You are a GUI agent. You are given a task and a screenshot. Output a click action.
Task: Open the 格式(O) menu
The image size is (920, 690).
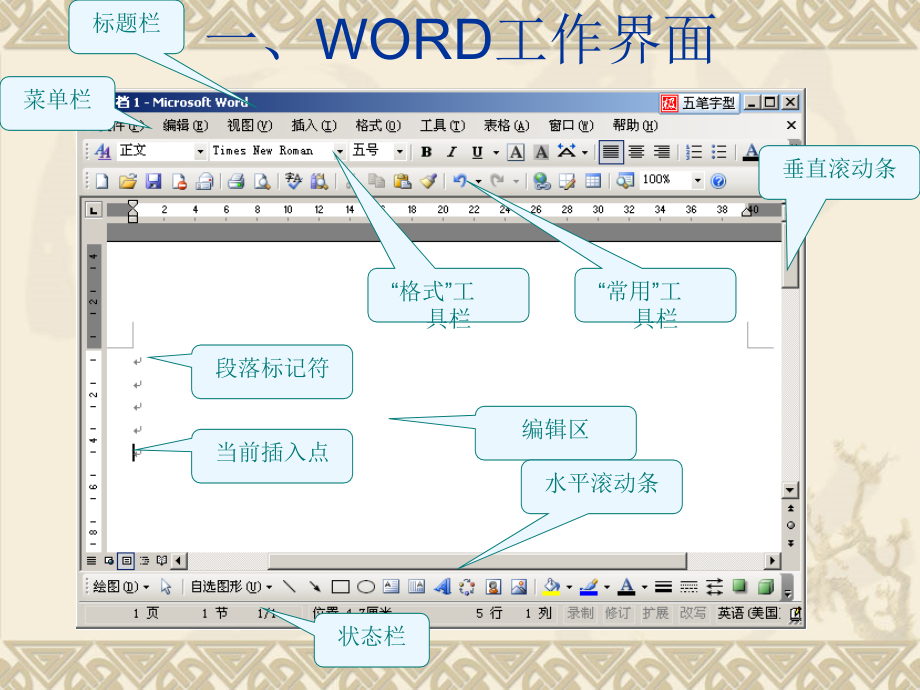point(378,125)
